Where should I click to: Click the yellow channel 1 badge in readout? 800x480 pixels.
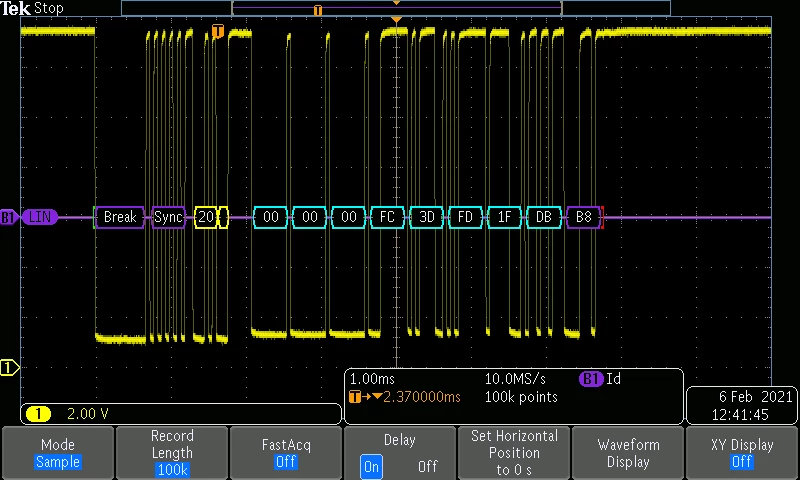coord(38,414)
